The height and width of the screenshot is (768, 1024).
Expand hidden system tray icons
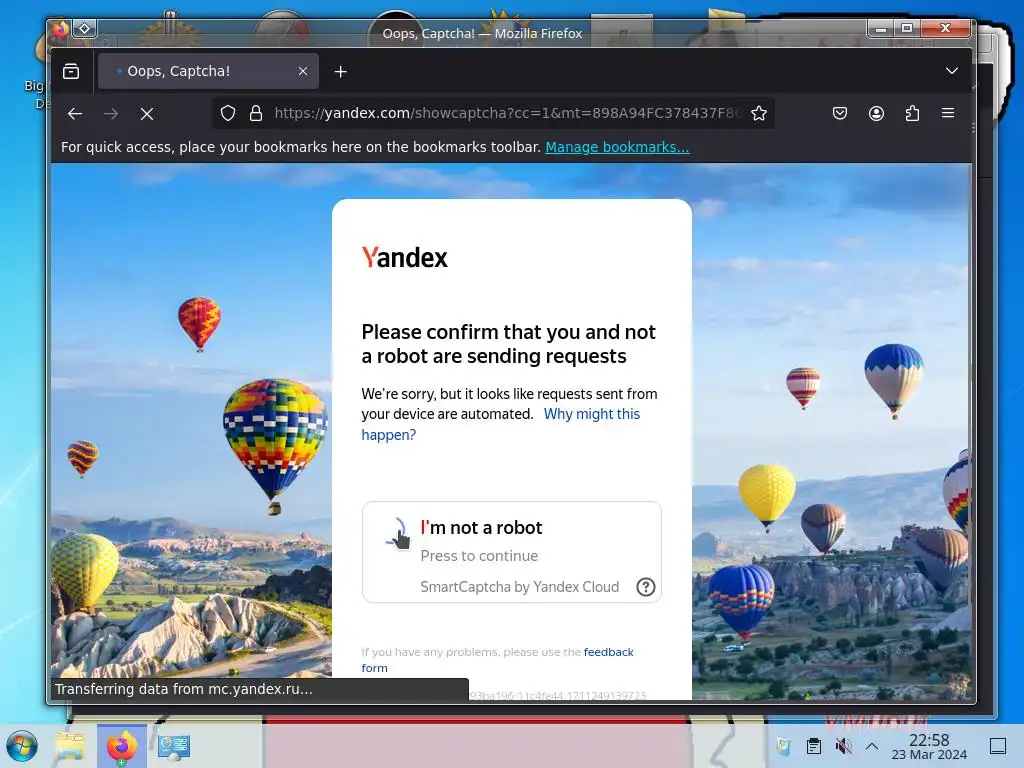[x=872, y=746]
